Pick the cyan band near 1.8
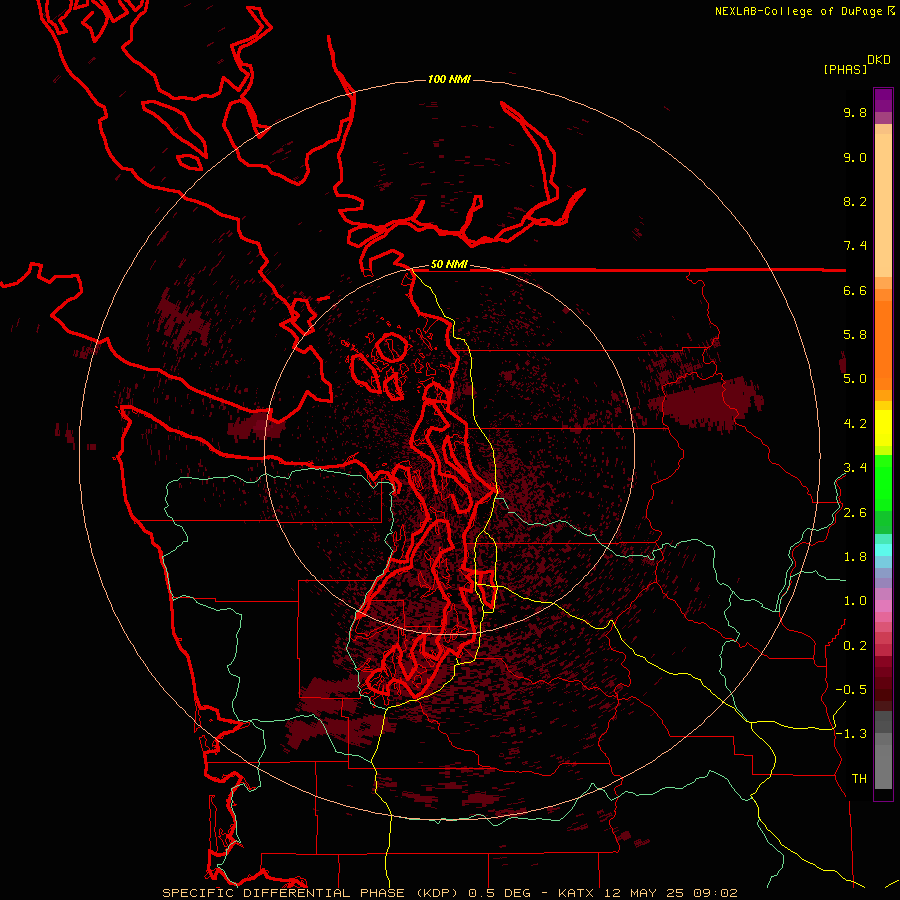Viewport: 900px width, 900px height. click(x=883, y=550)
